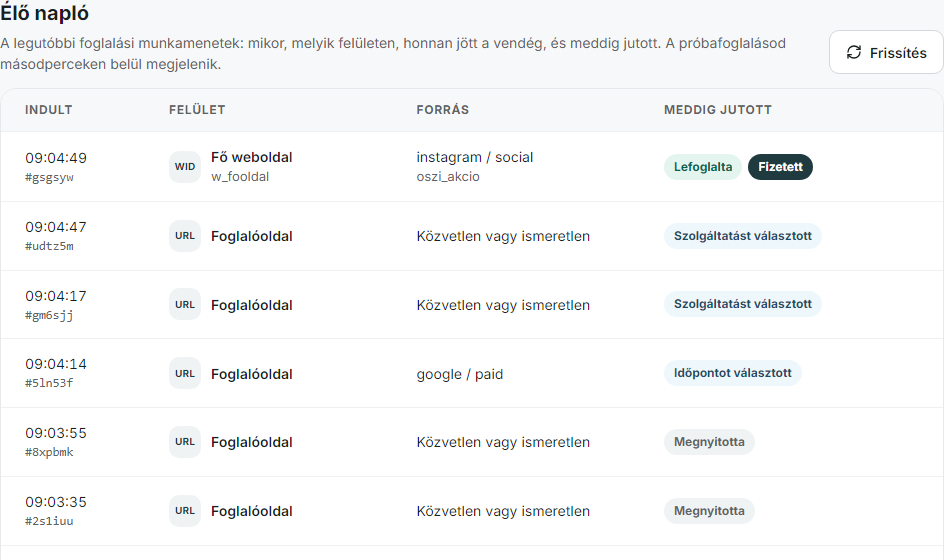Click the INDULT column header

pyautogui.click(x=49, y=110)
